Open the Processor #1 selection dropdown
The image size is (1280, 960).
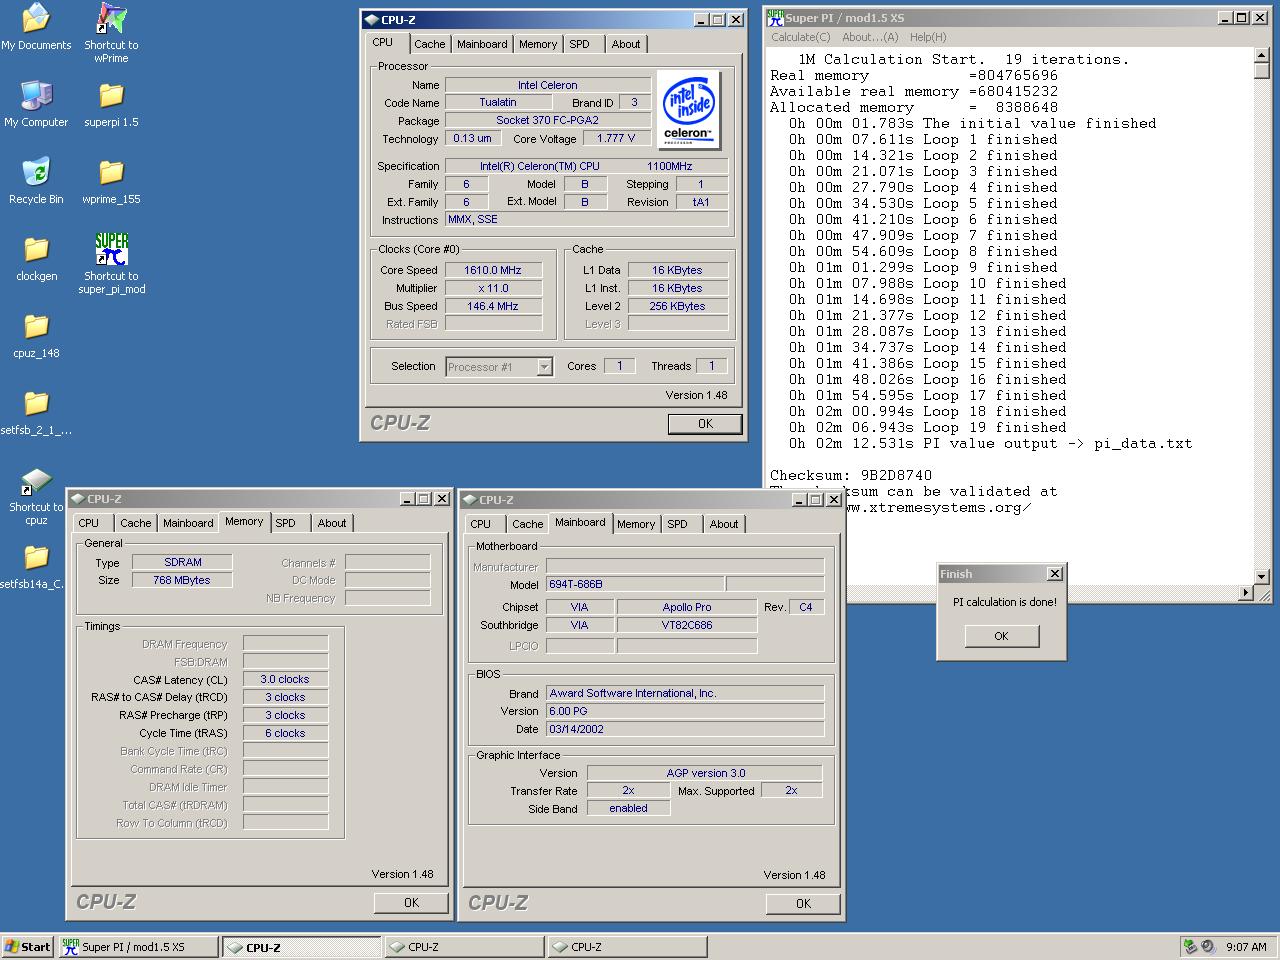pos(544,367)
